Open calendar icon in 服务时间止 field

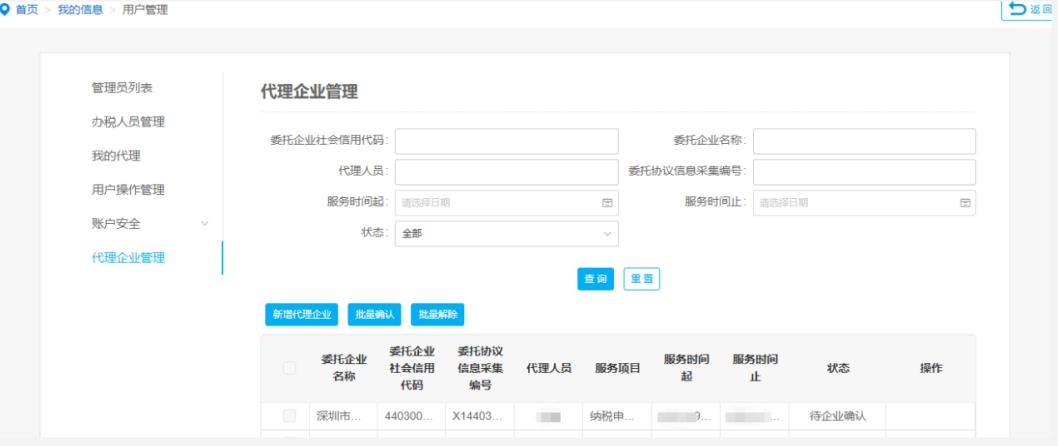point(965,203)
